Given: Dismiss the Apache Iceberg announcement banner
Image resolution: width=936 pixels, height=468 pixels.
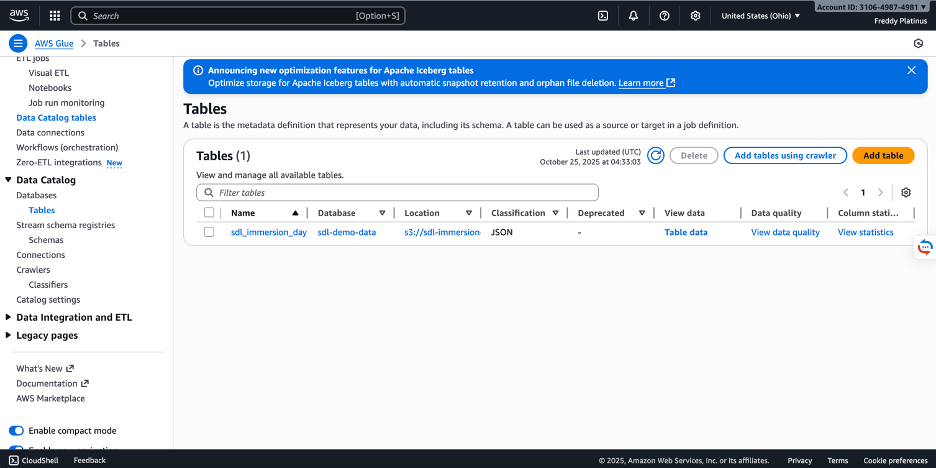Looking at the screenshot, I should click(911, 70).
